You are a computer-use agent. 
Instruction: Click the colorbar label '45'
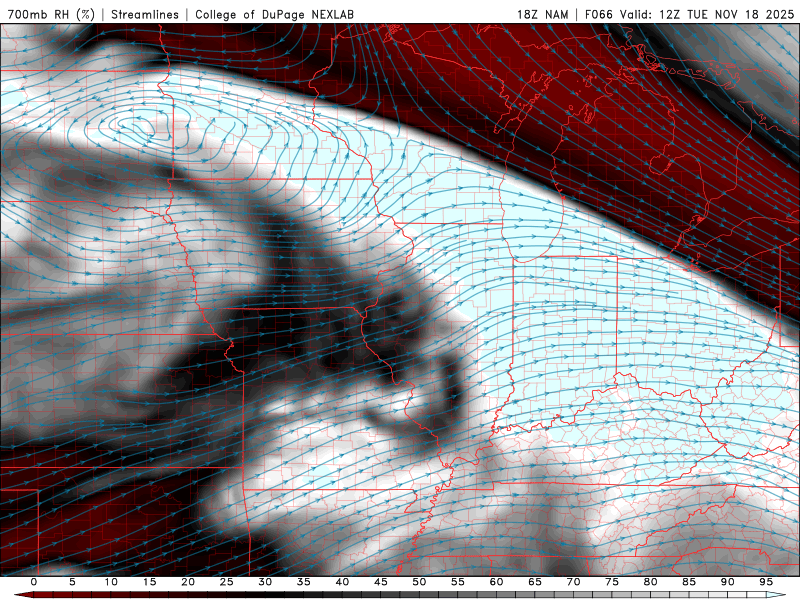pyautogui.click(x=381, y=582)
